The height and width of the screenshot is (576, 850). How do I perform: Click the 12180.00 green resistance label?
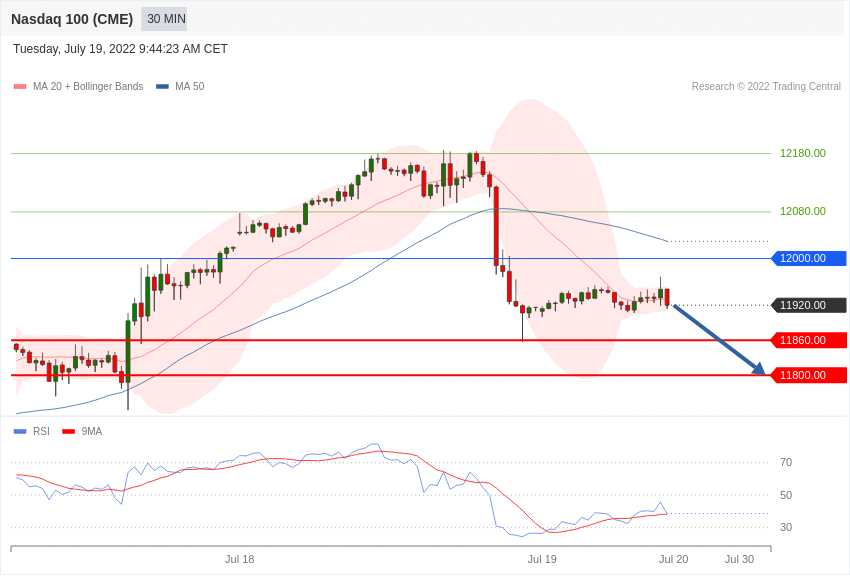803,153
